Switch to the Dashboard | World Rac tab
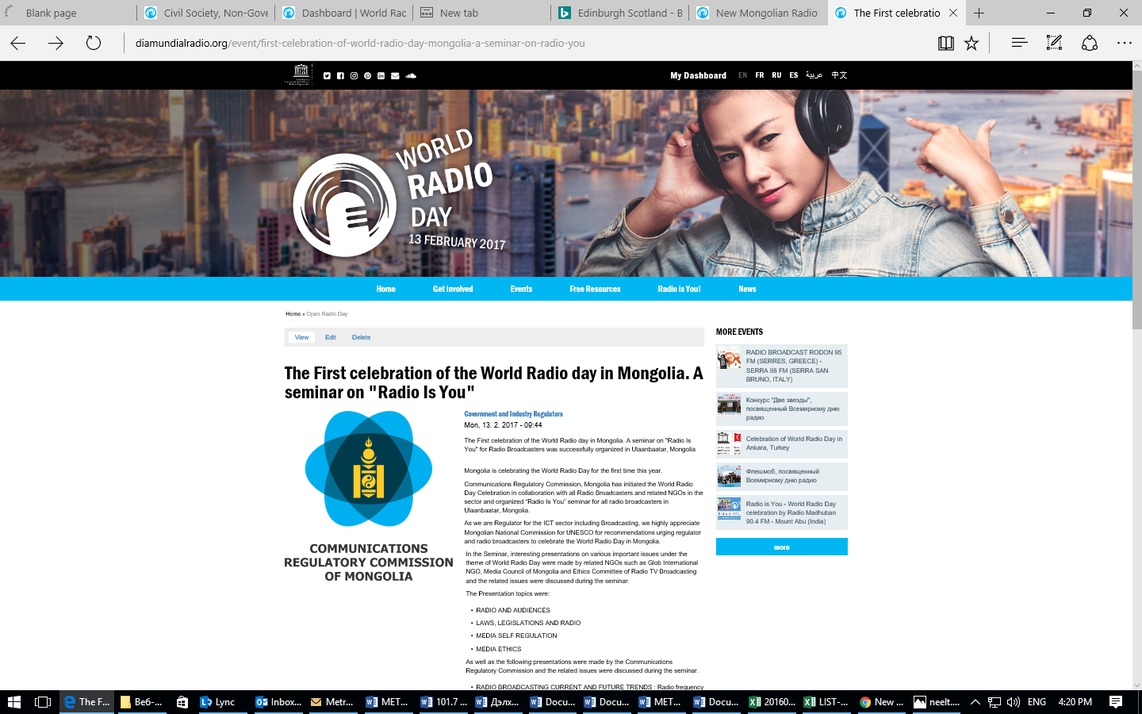Viewport: 1142px width, 714px height. click(344, 13)
